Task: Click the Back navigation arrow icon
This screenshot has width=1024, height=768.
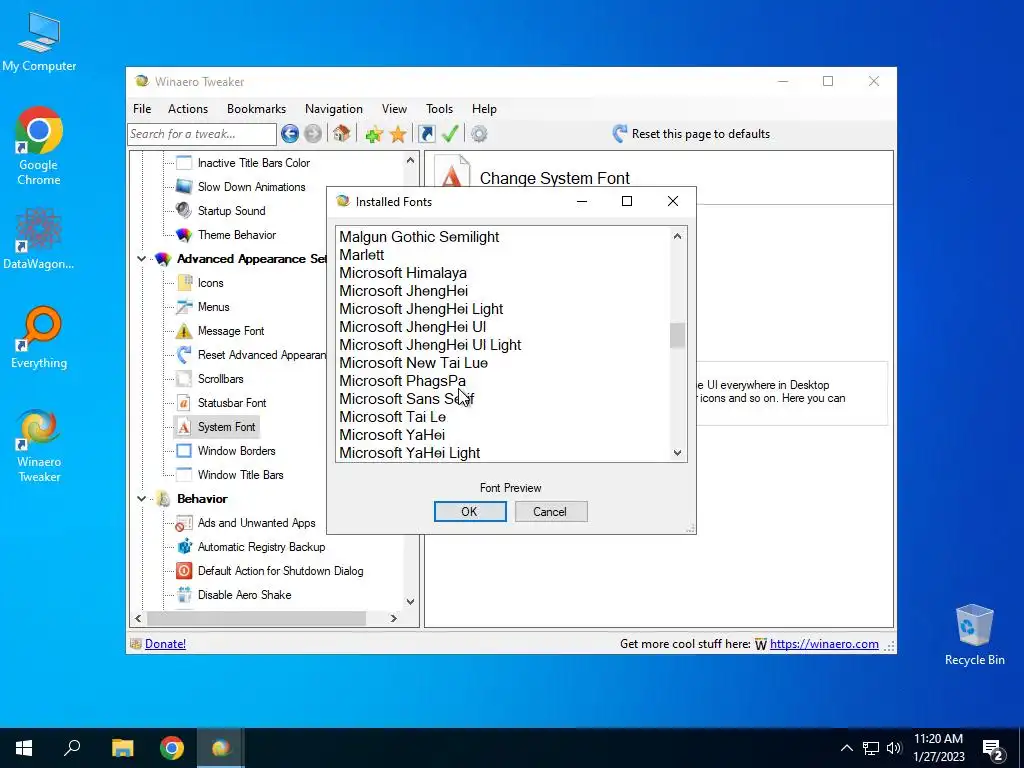Action: pyautogui.click(x=290, y=134)
